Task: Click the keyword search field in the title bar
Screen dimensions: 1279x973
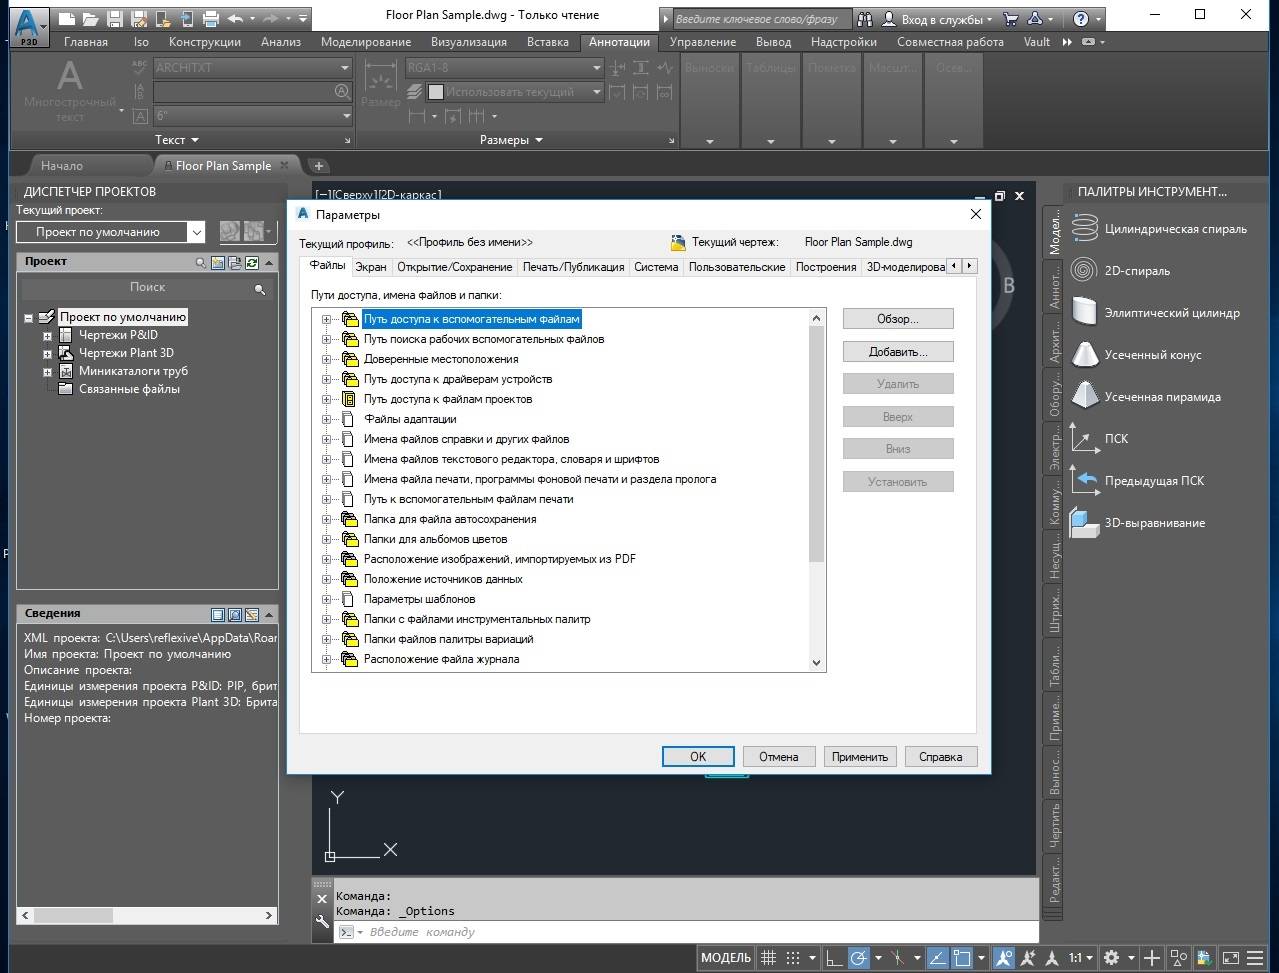Action: (x=760, y=19)
